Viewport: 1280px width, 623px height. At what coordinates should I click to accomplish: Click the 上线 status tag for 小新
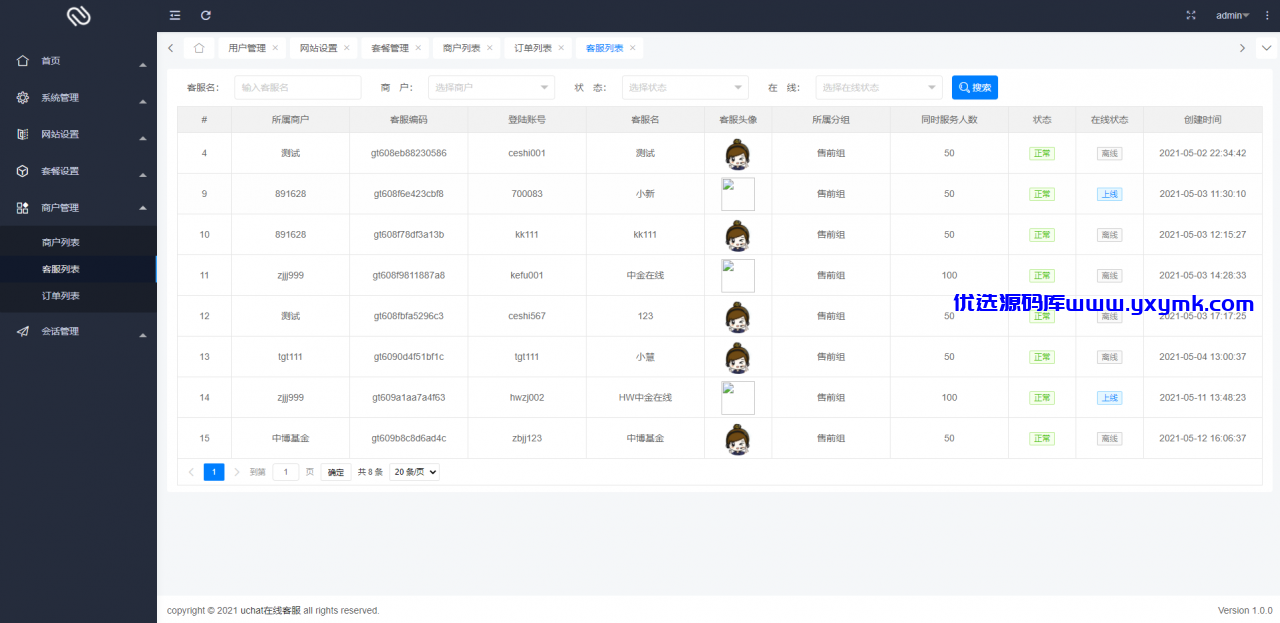(x=1109, y=194)
